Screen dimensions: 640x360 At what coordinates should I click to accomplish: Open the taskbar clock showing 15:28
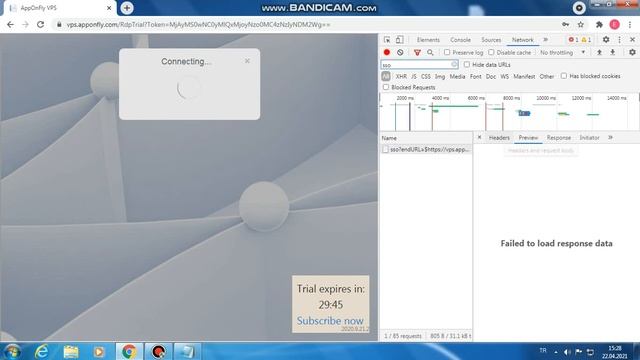point(615,352)
